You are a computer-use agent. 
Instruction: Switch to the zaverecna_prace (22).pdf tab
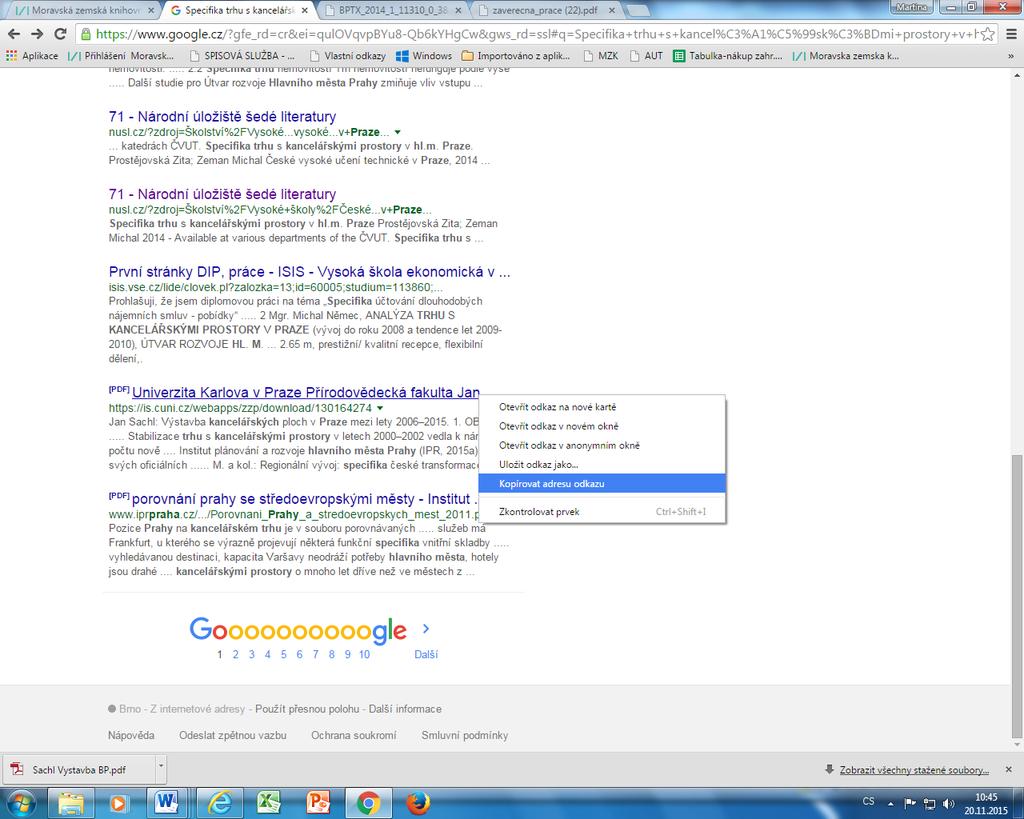coord(546,10)
